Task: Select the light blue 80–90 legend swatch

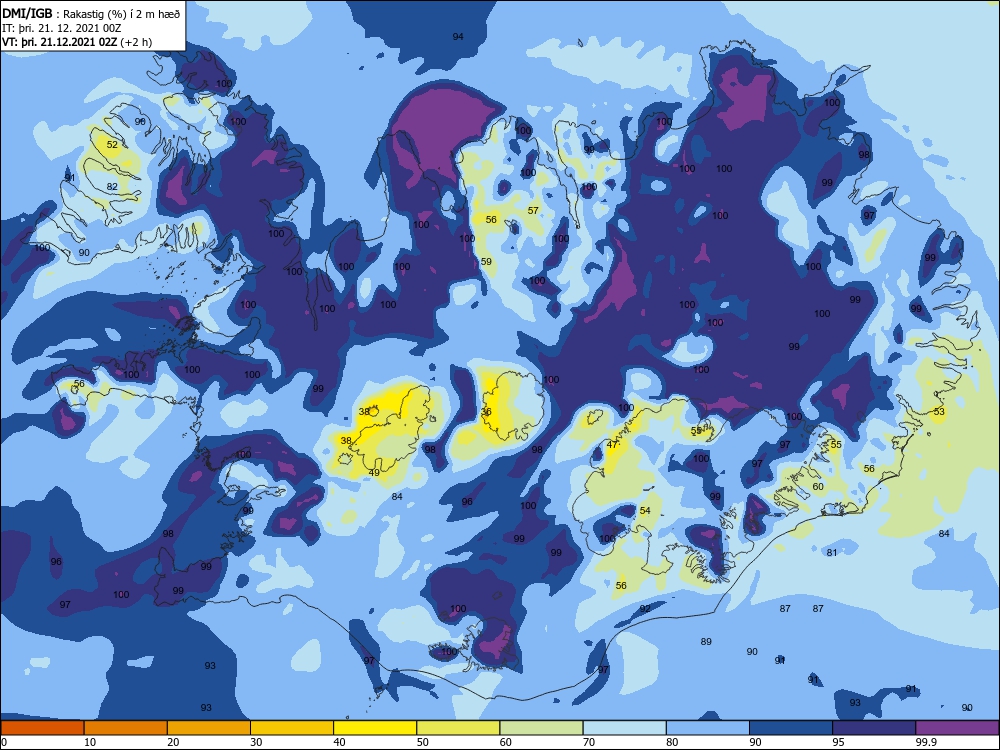Action: (708, 728)
